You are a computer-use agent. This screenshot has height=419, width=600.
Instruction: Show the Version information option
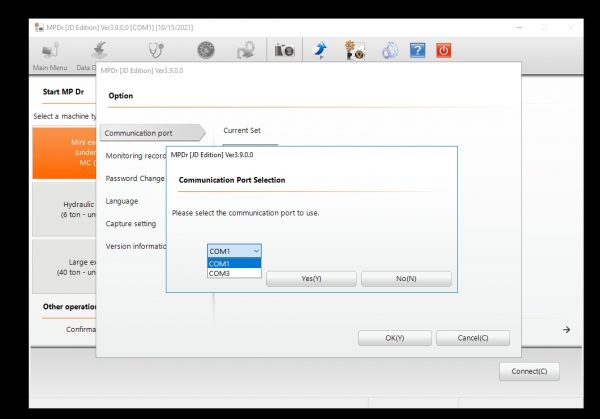(136, 246)
